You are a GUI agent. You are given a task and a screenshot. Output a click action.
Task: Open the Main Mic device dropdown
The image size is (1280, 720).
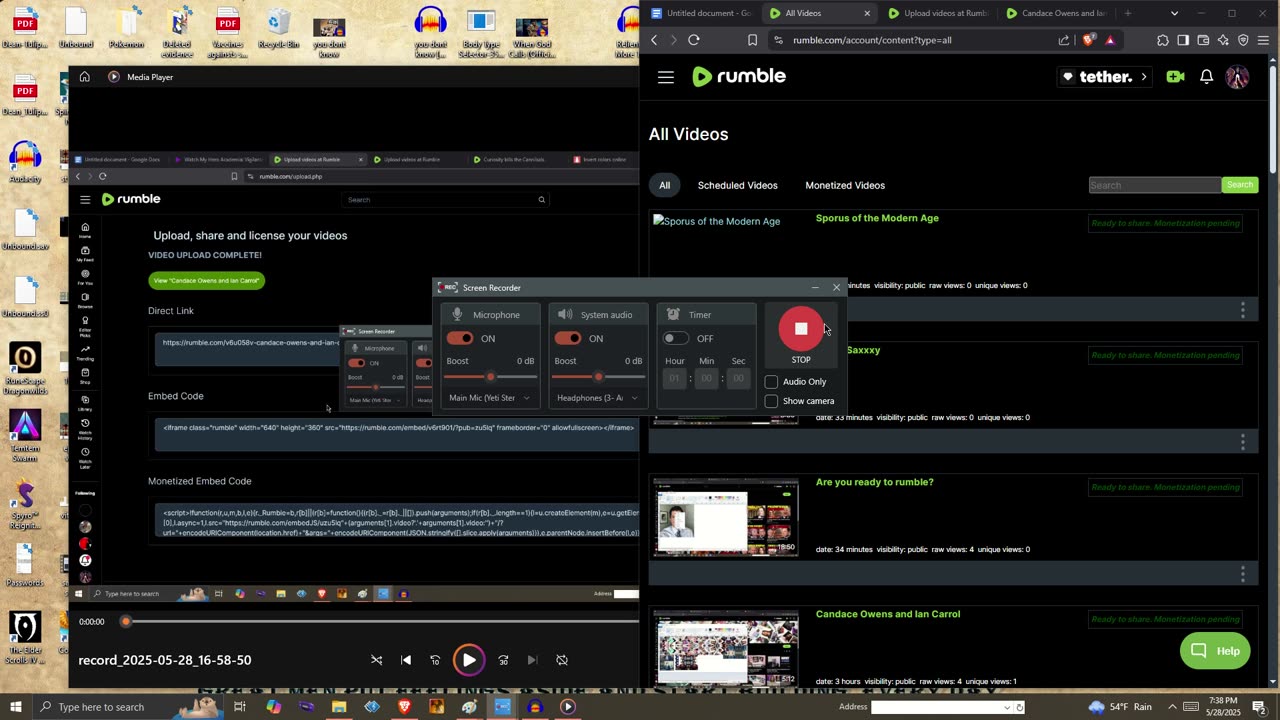click(490, 398)
